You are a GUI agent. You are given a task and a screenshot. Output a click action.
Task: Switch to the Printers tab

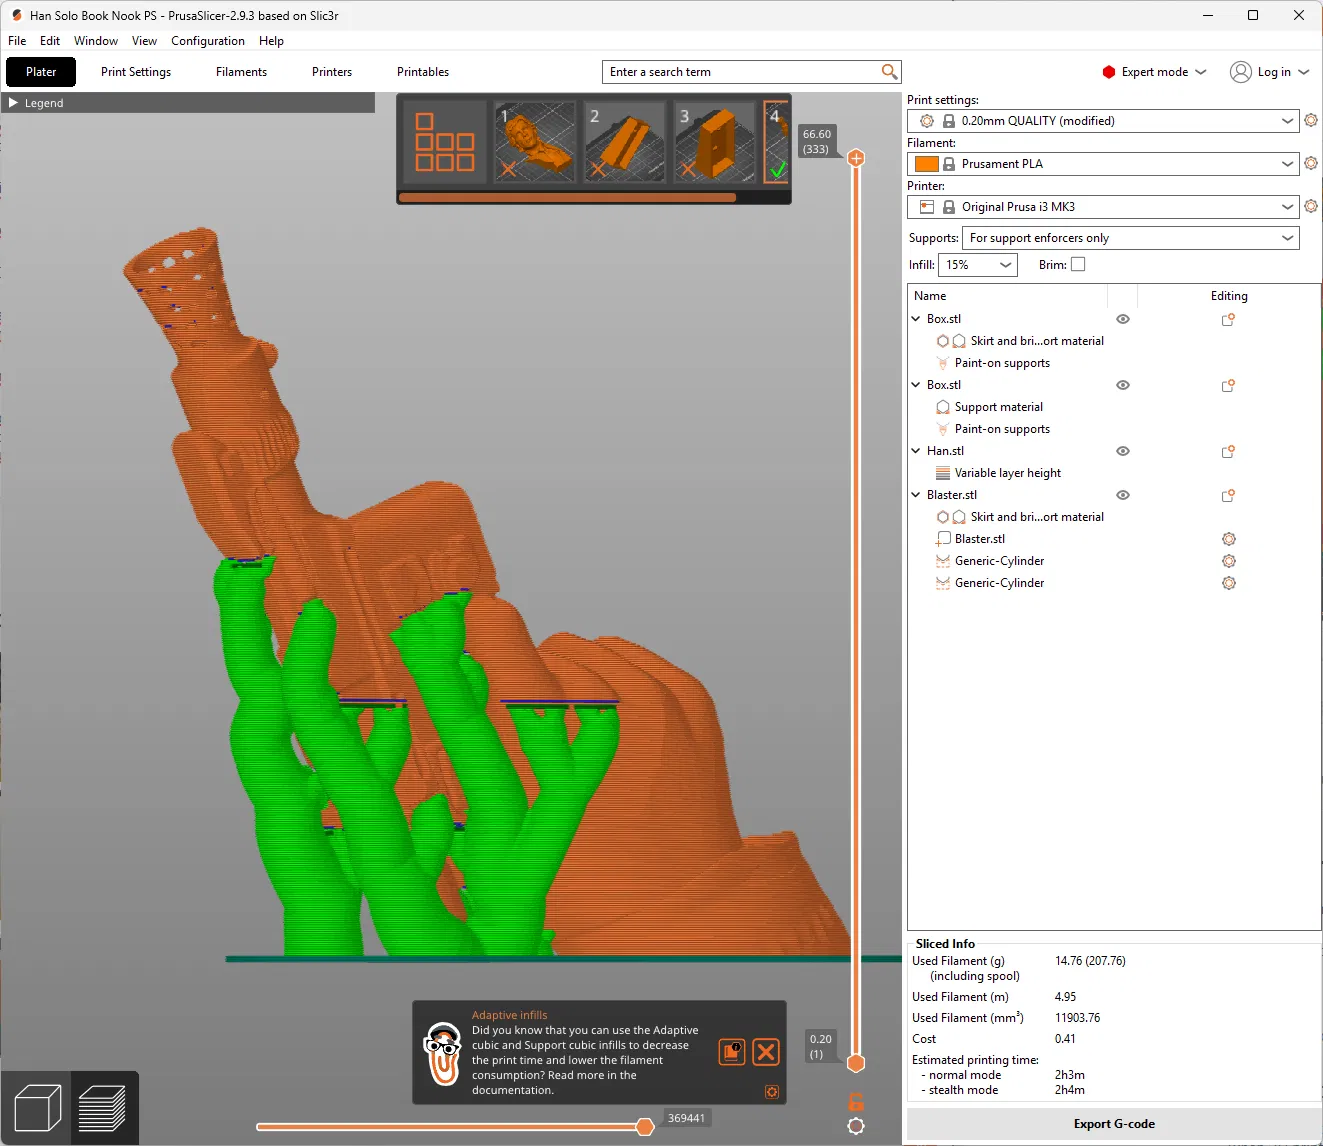(x=332, y=72)
